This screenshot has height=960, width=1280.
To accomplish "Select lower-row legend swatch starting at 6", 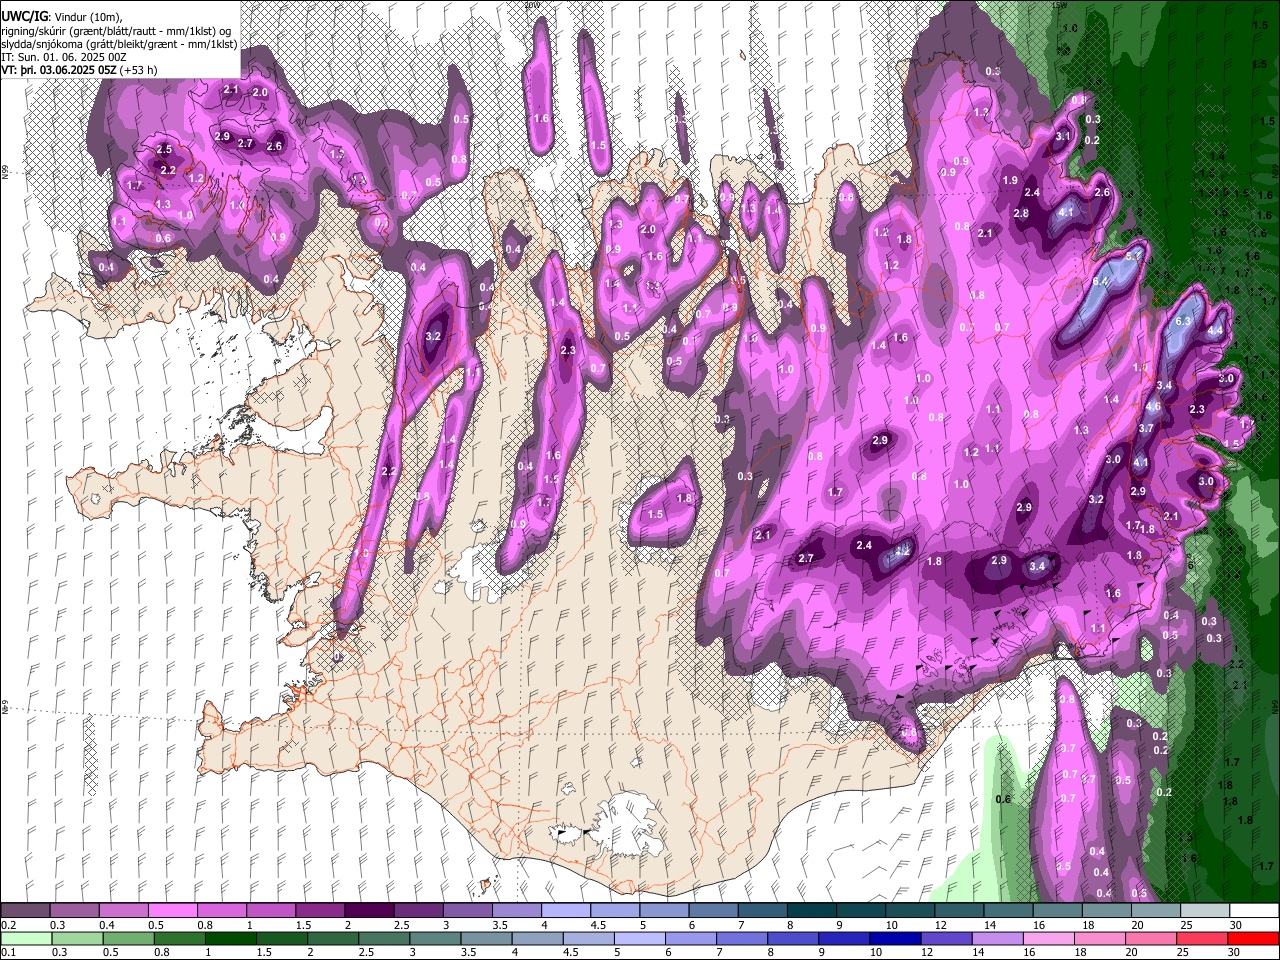I will tap(691, 939).
